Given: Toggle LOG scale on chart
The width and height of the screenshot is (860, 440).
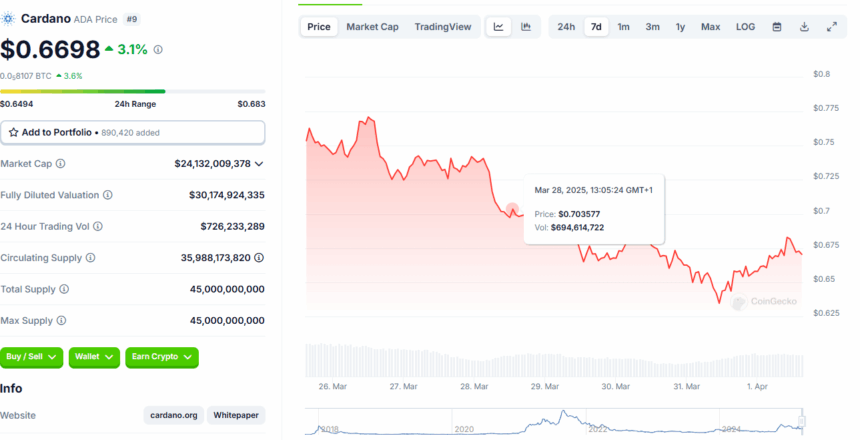Looking at the screenshot, I should (745, 27).
